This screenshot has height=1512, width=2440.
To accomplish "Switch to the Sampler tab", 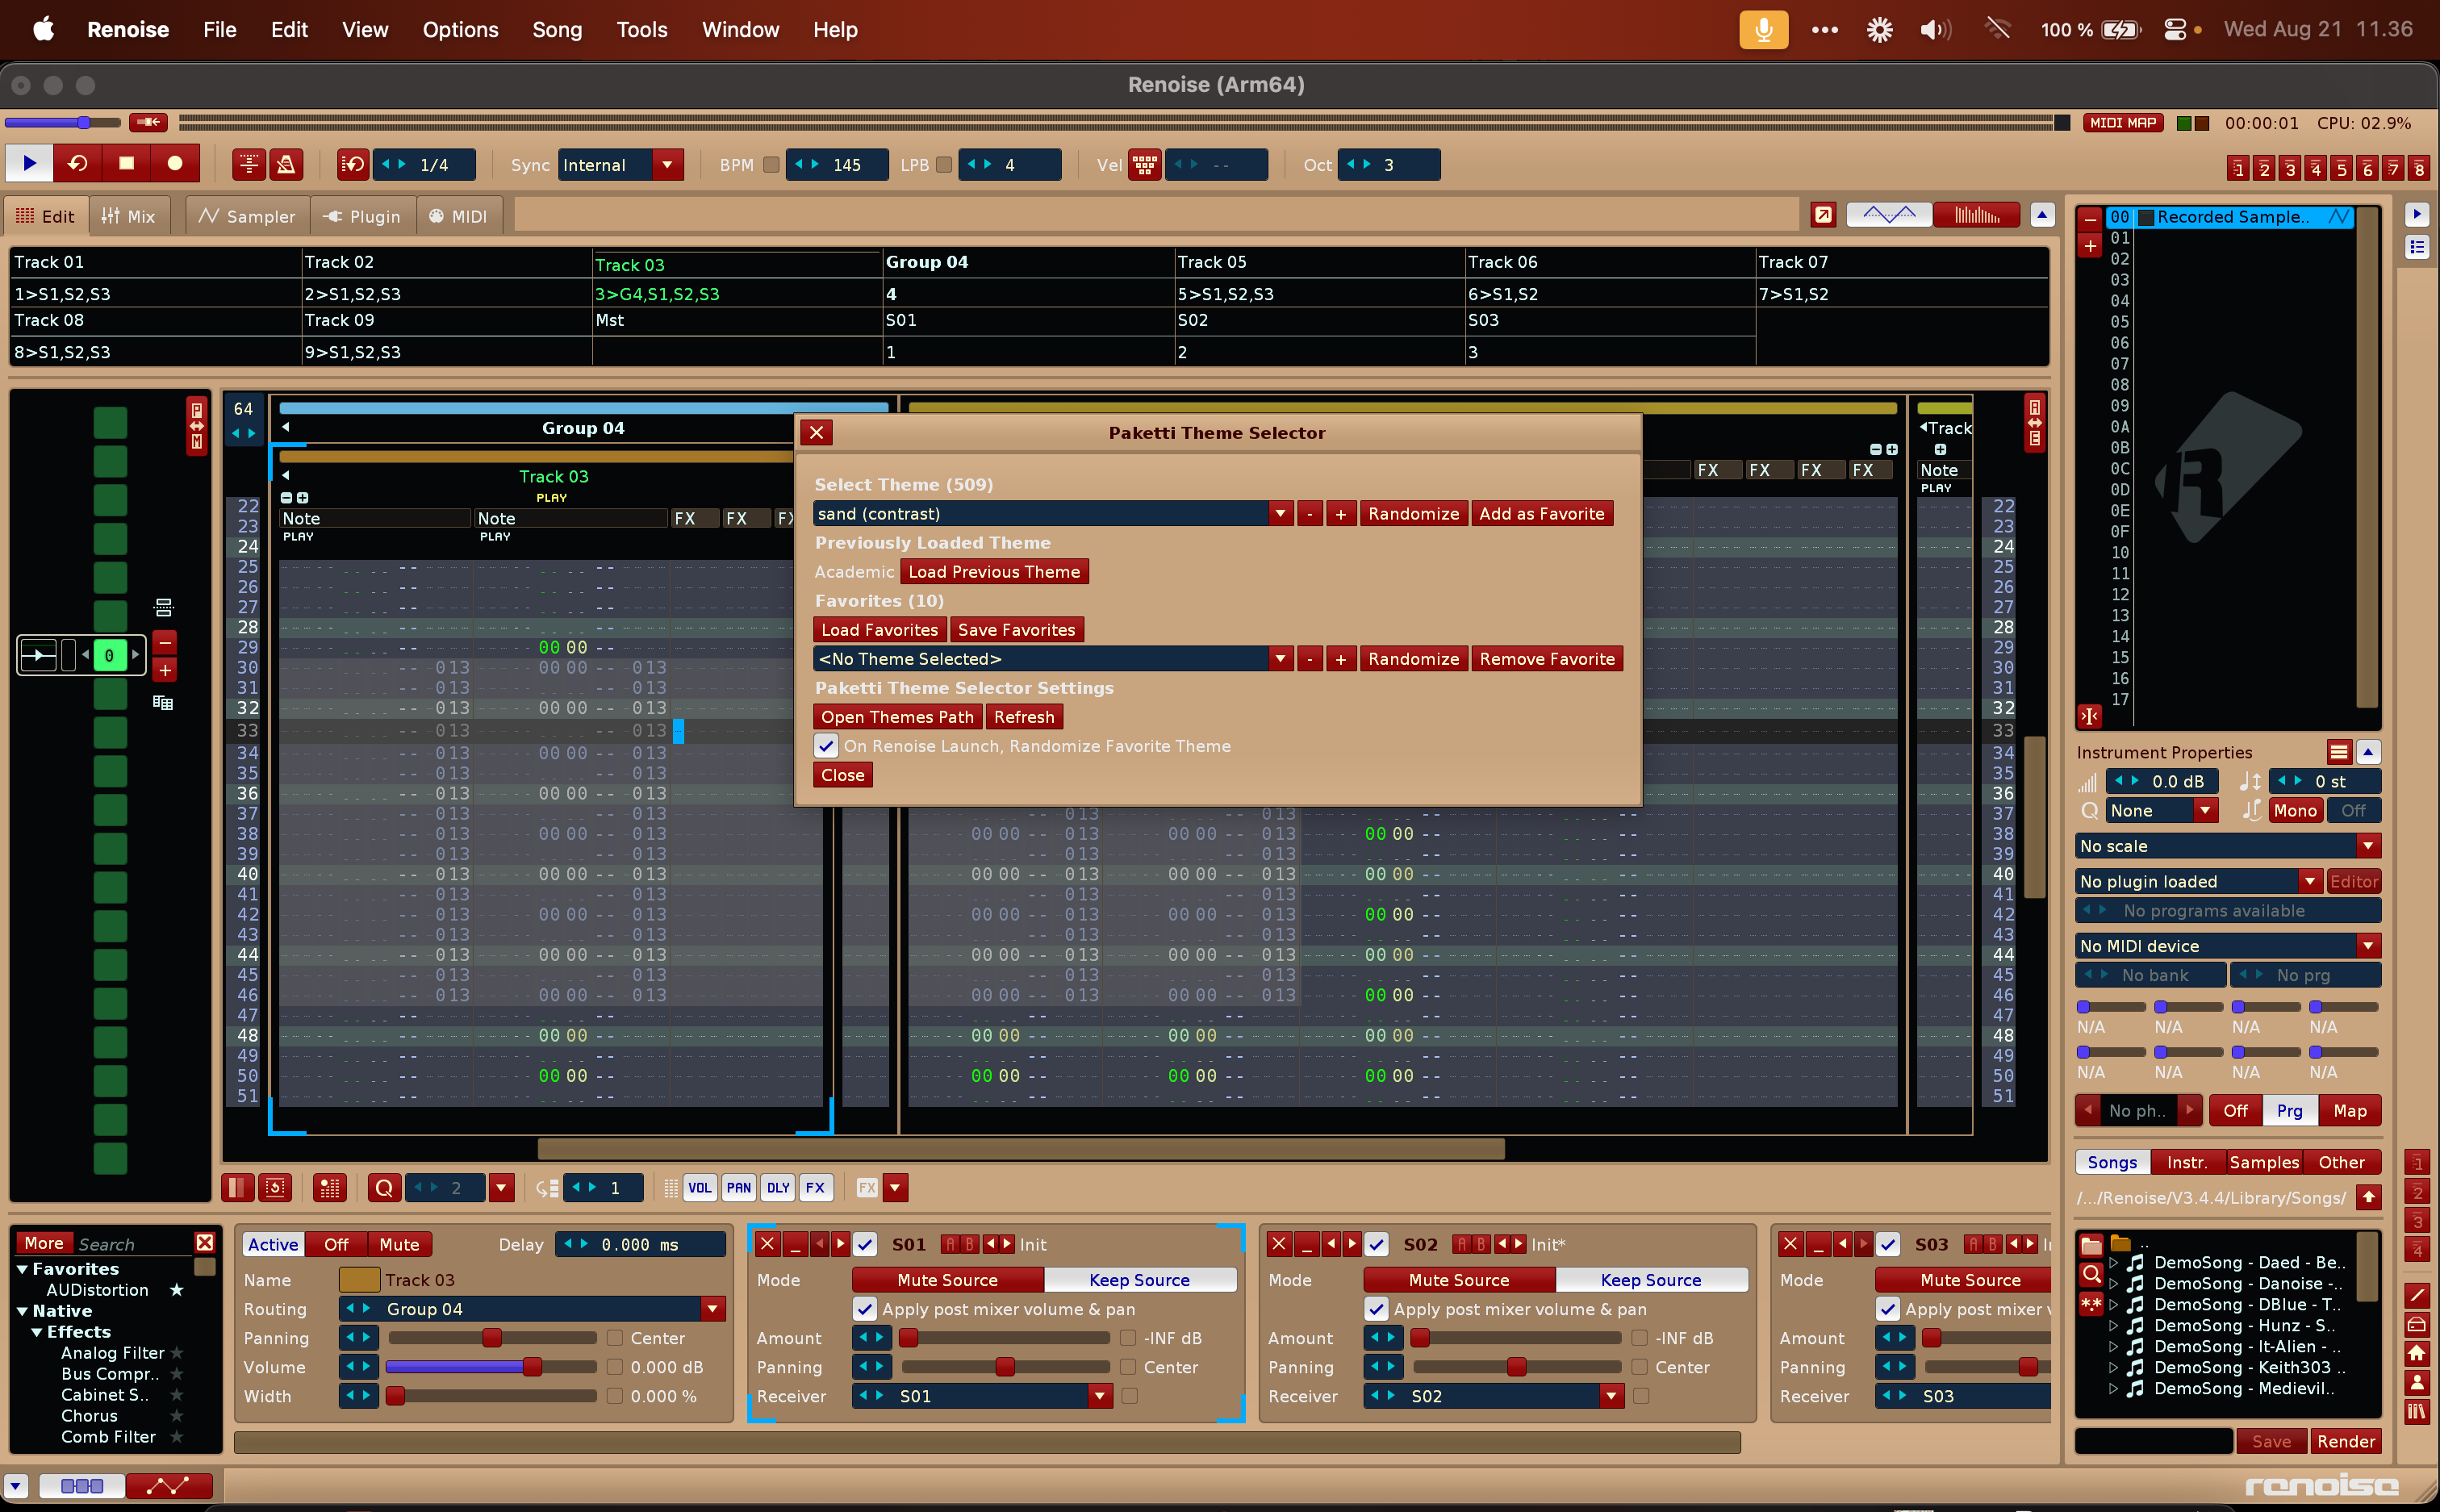I will [x=247, y=216].
